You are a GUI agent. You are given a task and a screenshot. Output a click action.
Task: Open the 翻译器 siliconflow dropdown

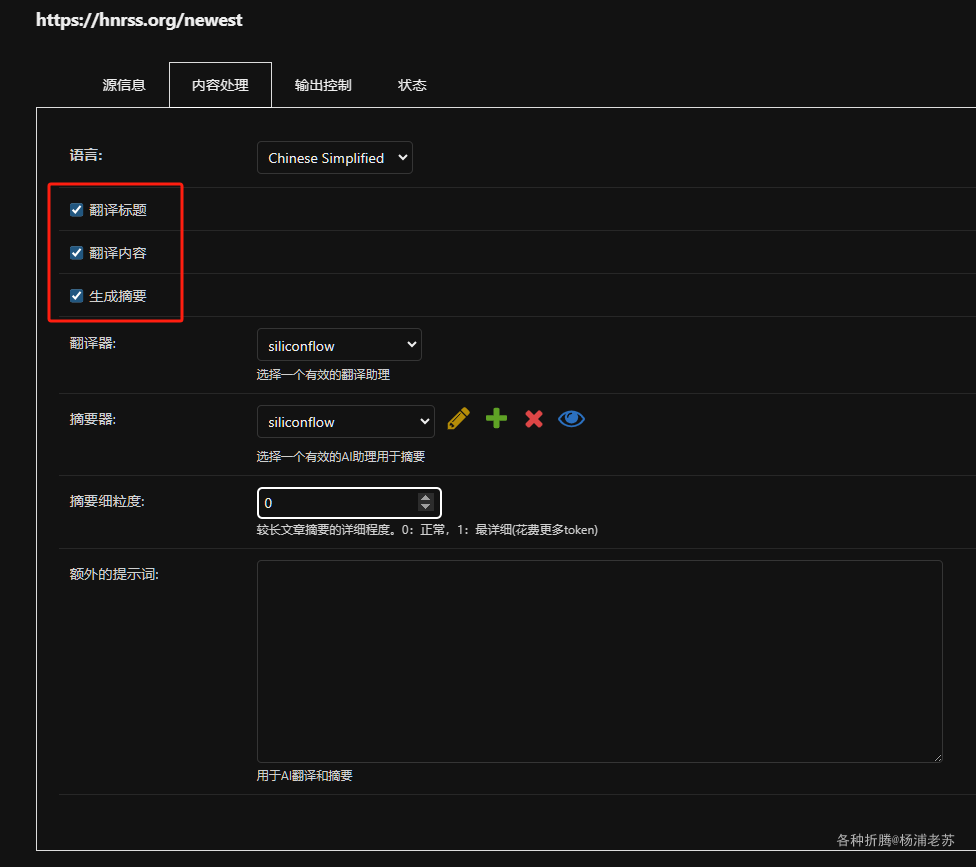pos(339,345)
